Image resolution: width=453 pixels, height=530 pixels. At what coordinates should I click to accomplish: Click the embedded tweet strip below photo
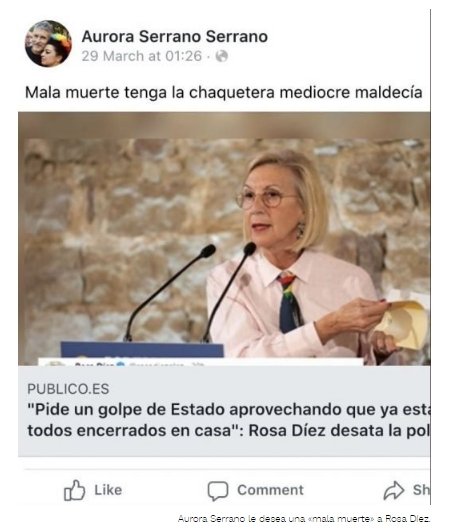pos(200,362)
